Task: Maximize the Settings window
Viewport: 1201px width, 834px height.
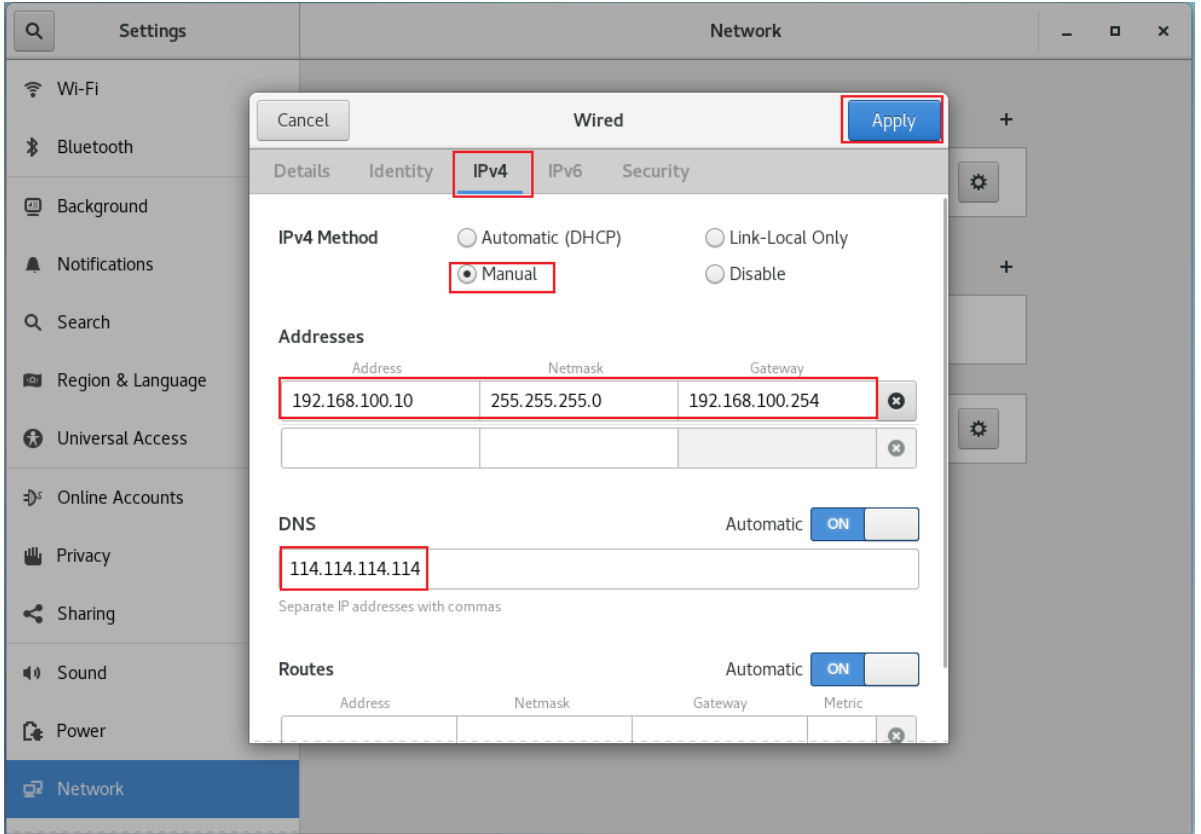Action: click(x=1114, y=32)
